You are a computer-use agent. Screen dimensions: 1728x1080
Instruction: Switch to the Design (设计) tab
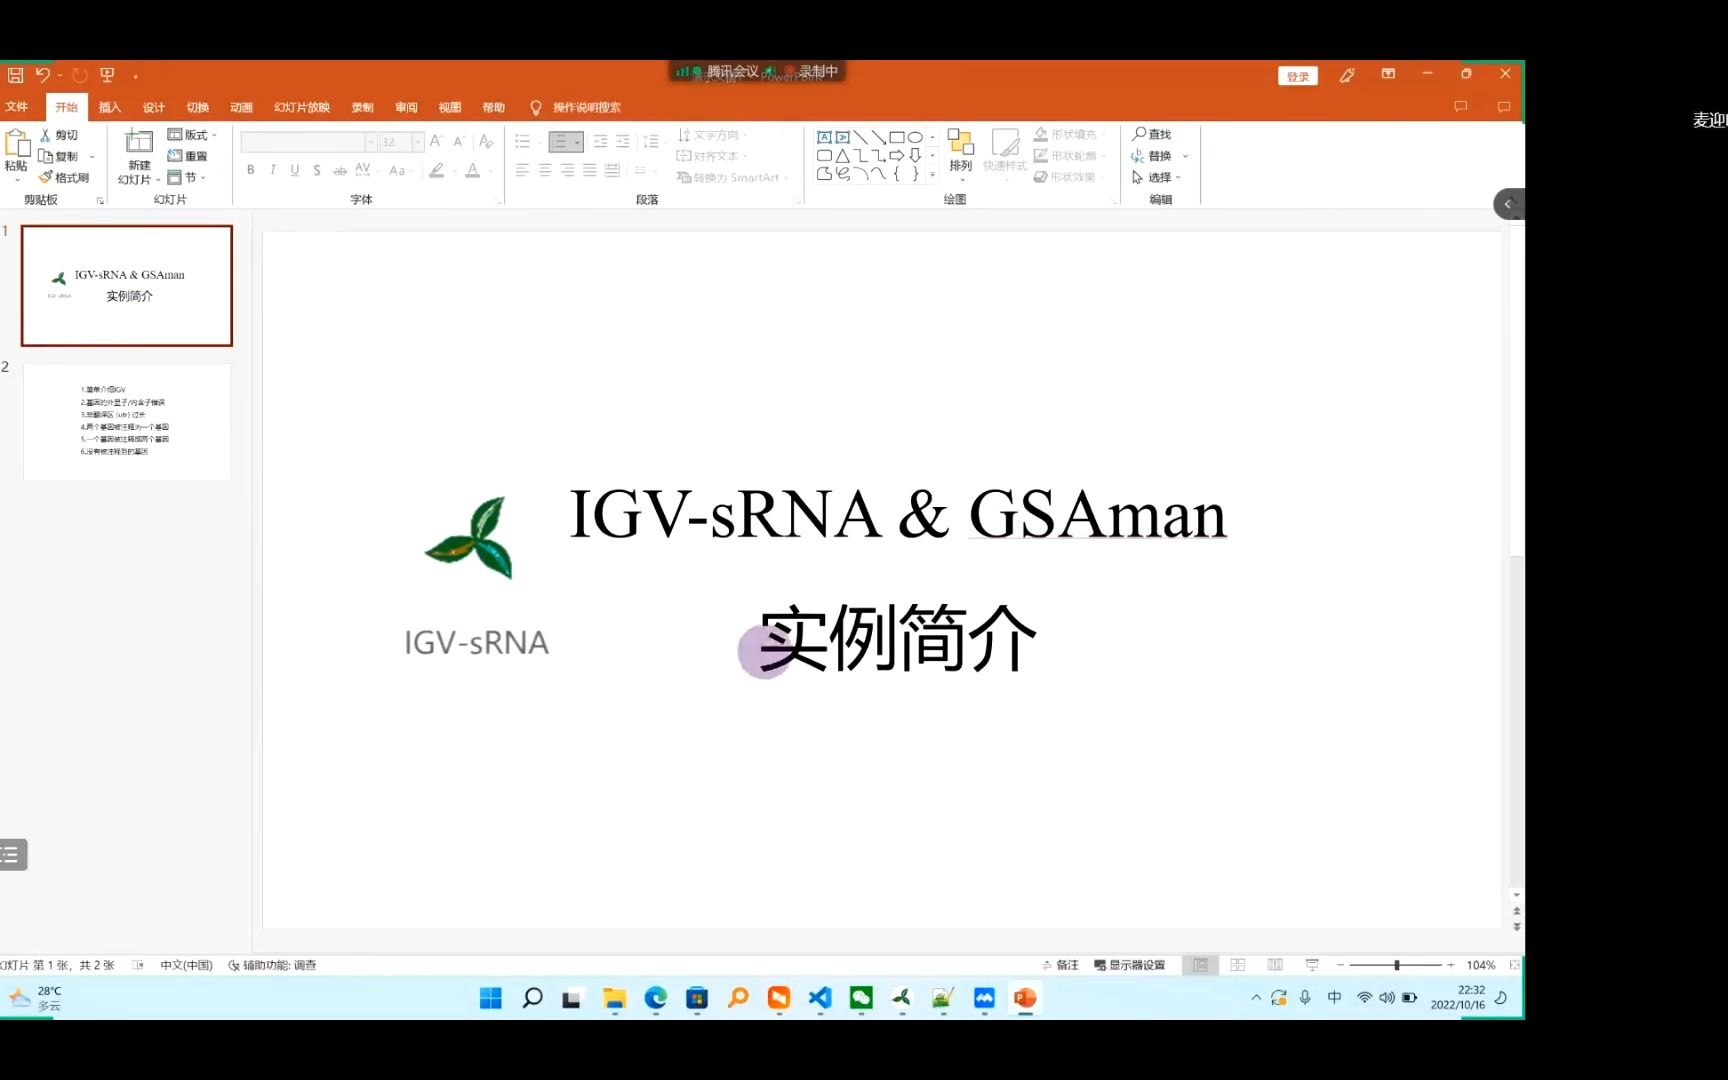[154, 107]
